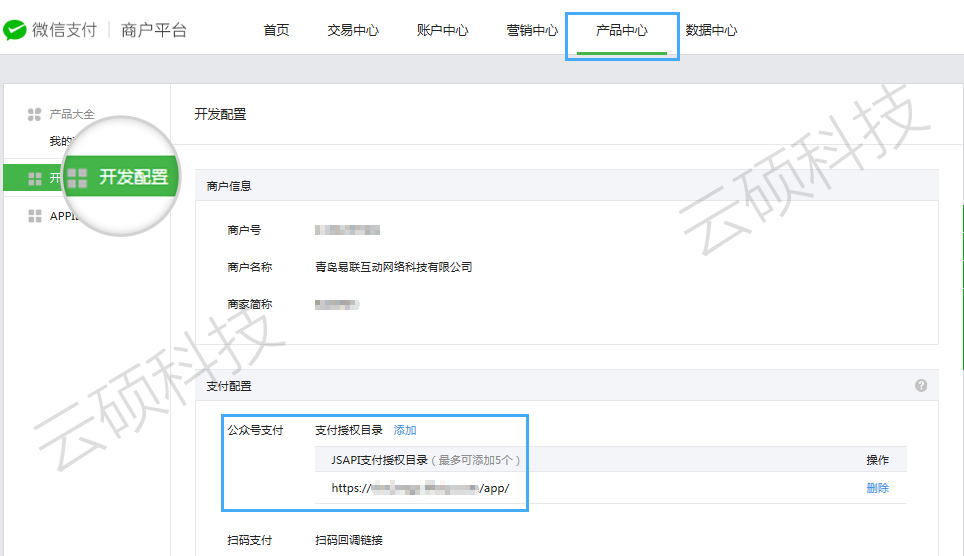Screen dimensions: 964x556
Task: Click the 商户平台 header title
Action: 154,30
